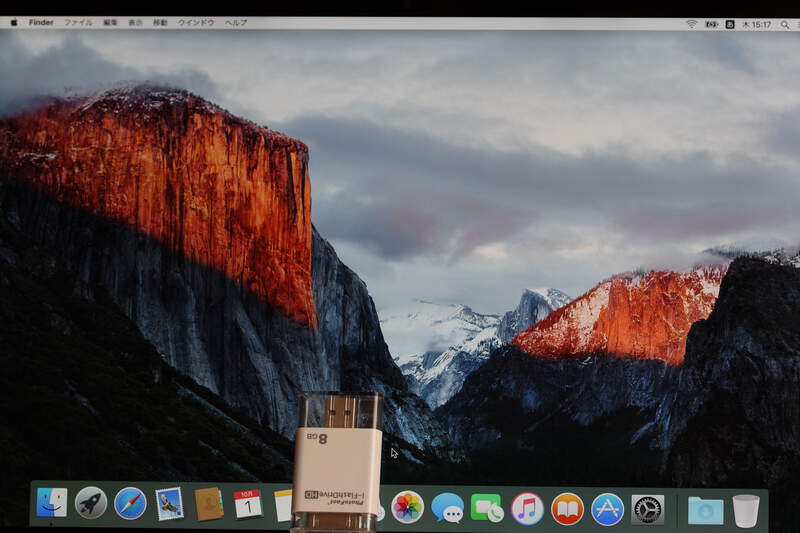The height and width of the screenshot is (533, 800).
Task: Launch iBooks from the Dock
Action: click(567, 509)
